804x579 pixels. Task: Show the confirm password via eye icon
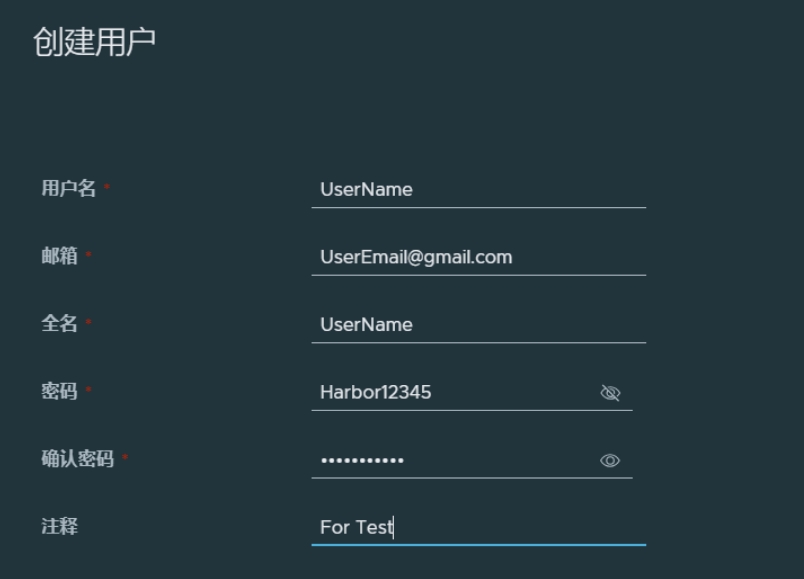(x=610, y=461)
